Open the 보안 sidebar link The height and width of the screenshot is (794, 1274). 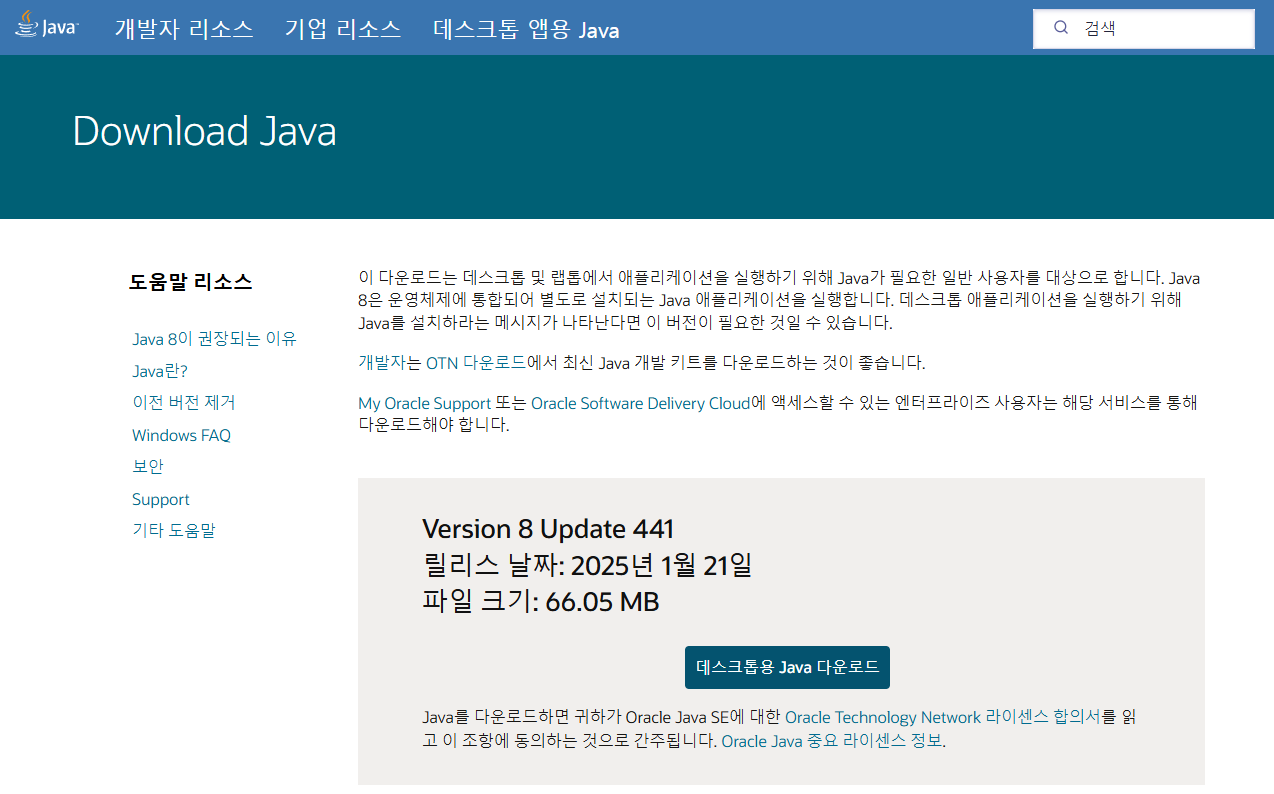(147, 467)
